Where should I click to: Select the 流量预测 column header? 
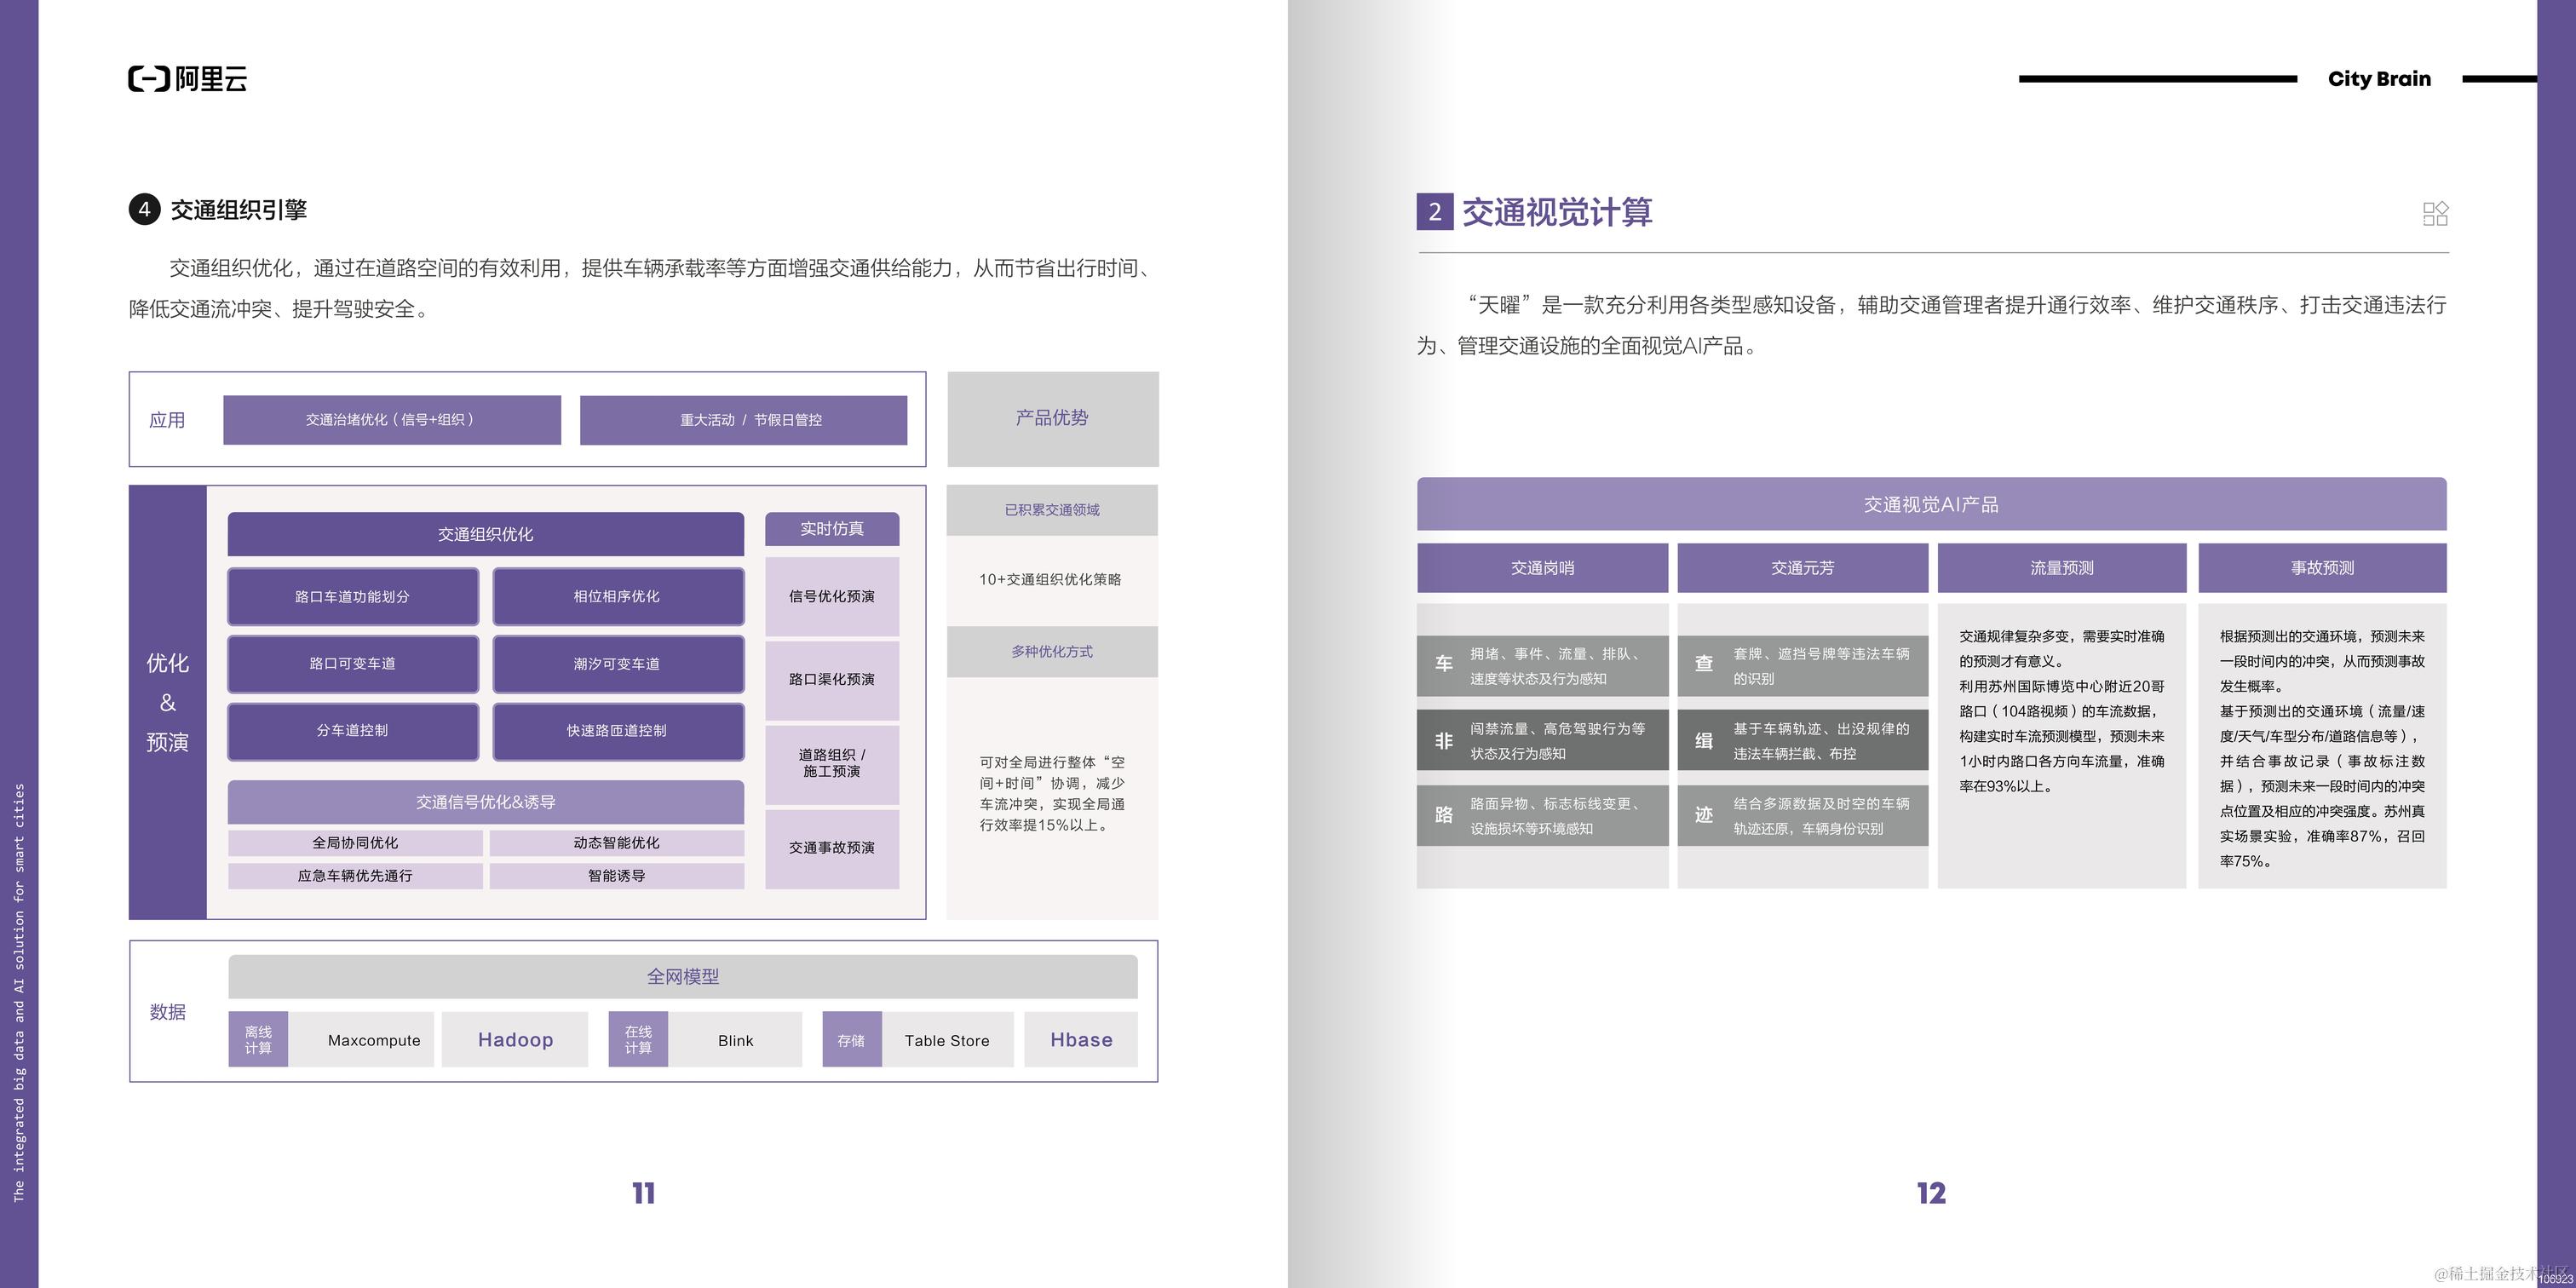(2061, 568)
